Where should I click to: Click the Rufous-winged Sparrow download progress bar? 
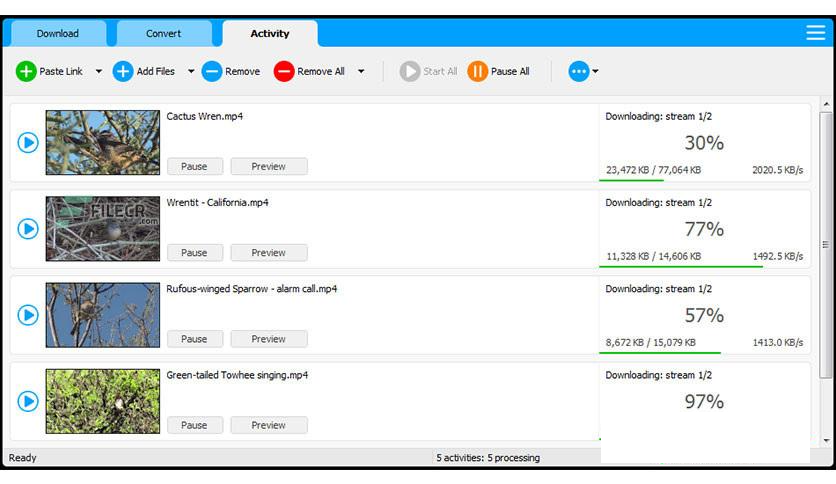click(x=660, y=353)
